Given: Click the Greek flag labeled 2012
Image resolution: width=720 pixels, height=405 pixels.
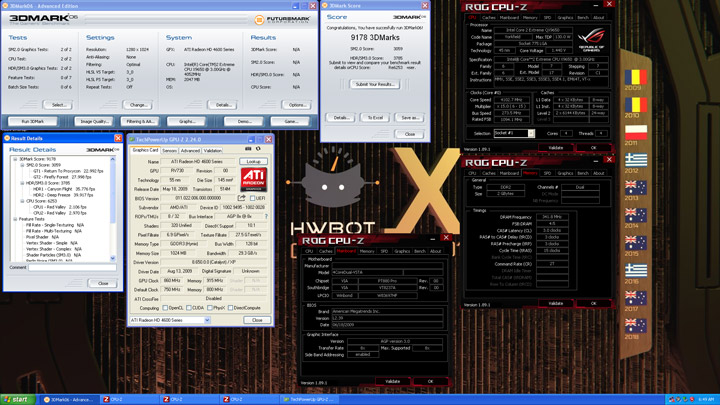Looking at the screenshot, I should tap(636, 160).
